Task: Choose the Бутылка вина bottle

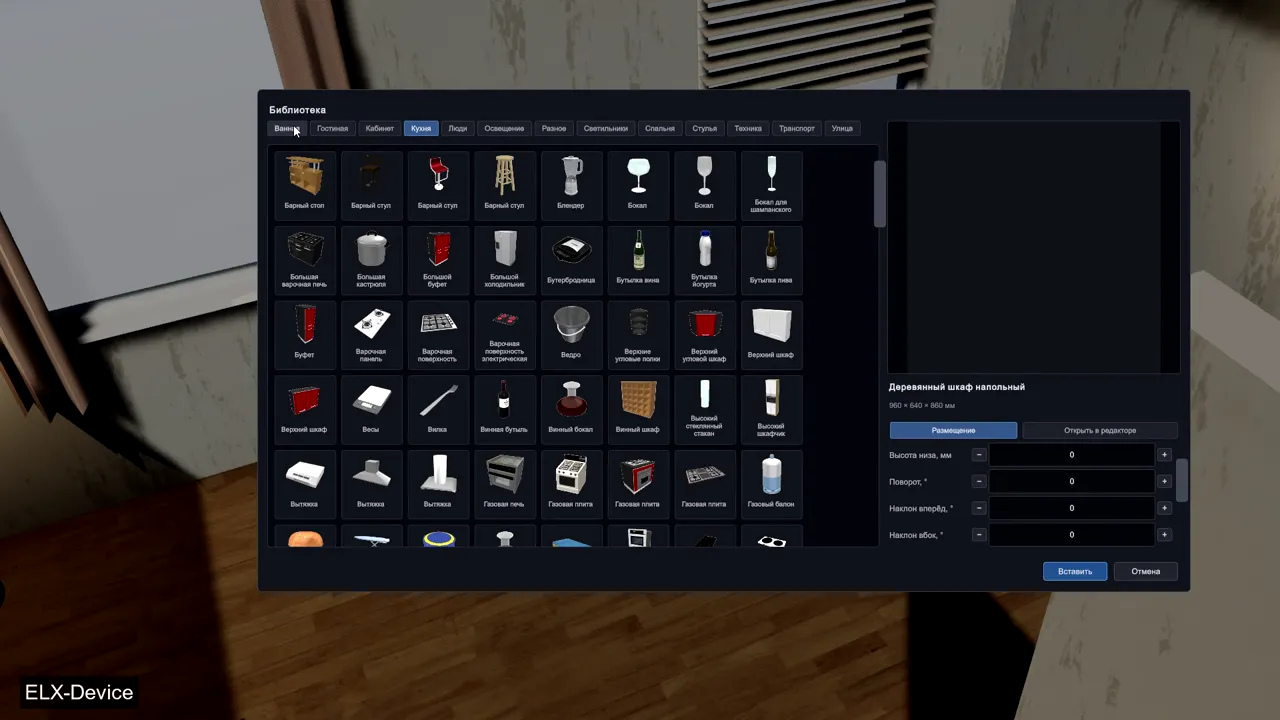Action: point(638,259)
